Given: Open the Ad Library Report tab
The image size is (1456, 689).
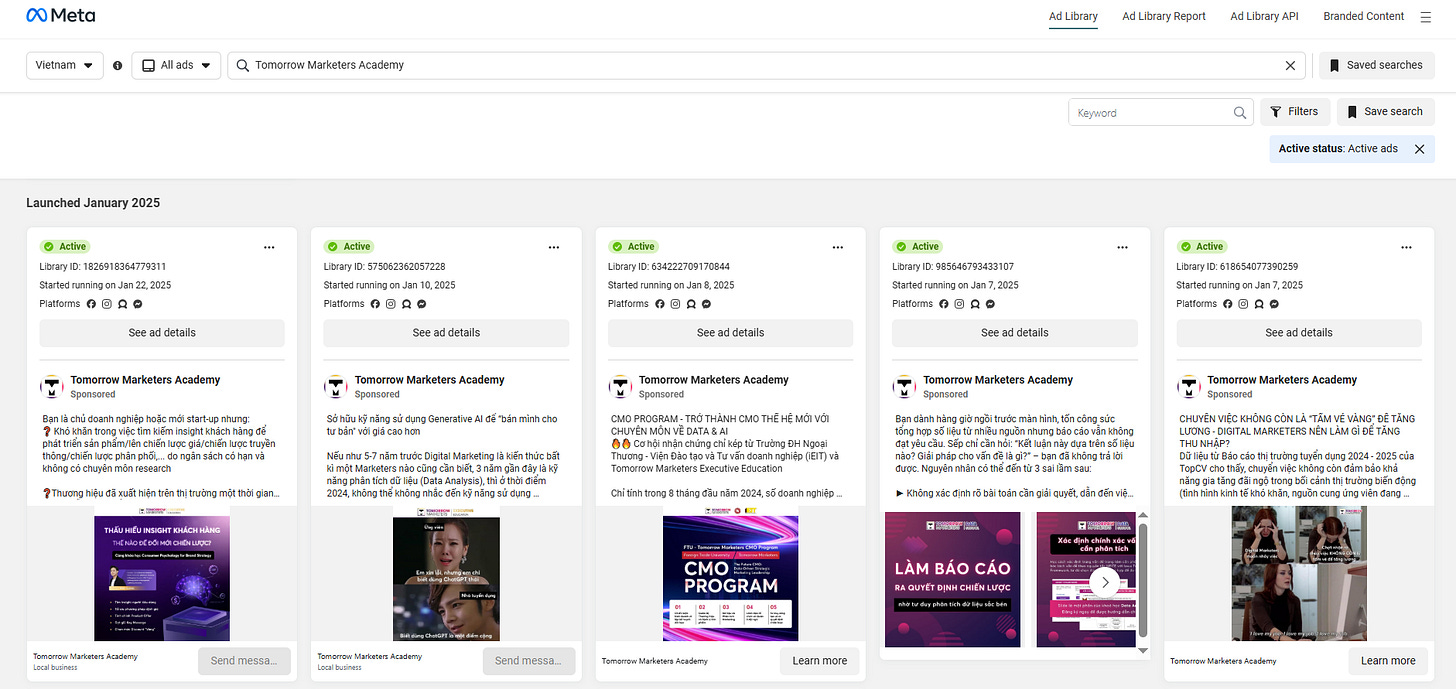Looking at the screenshot, I should (x=1164, y=16).
